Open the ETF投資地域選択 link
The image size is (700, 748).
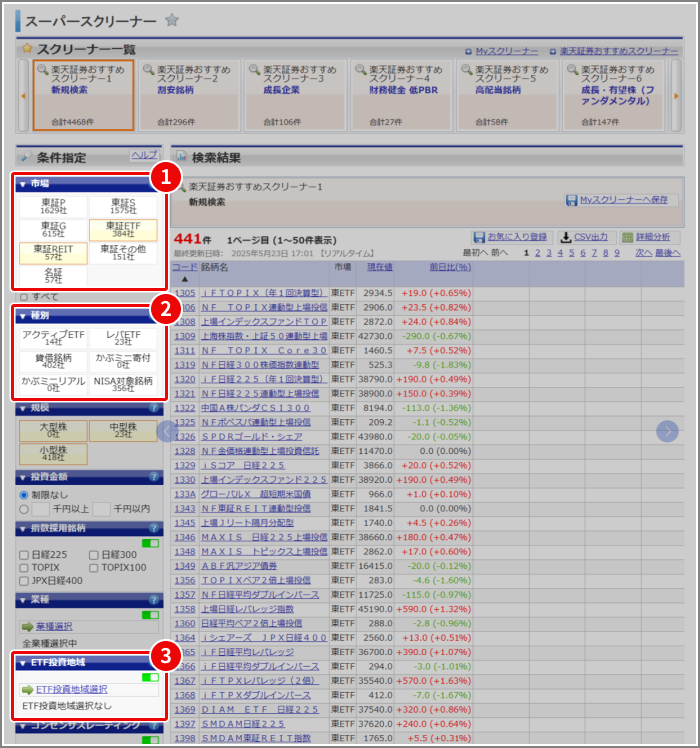[x=71, y=689]
